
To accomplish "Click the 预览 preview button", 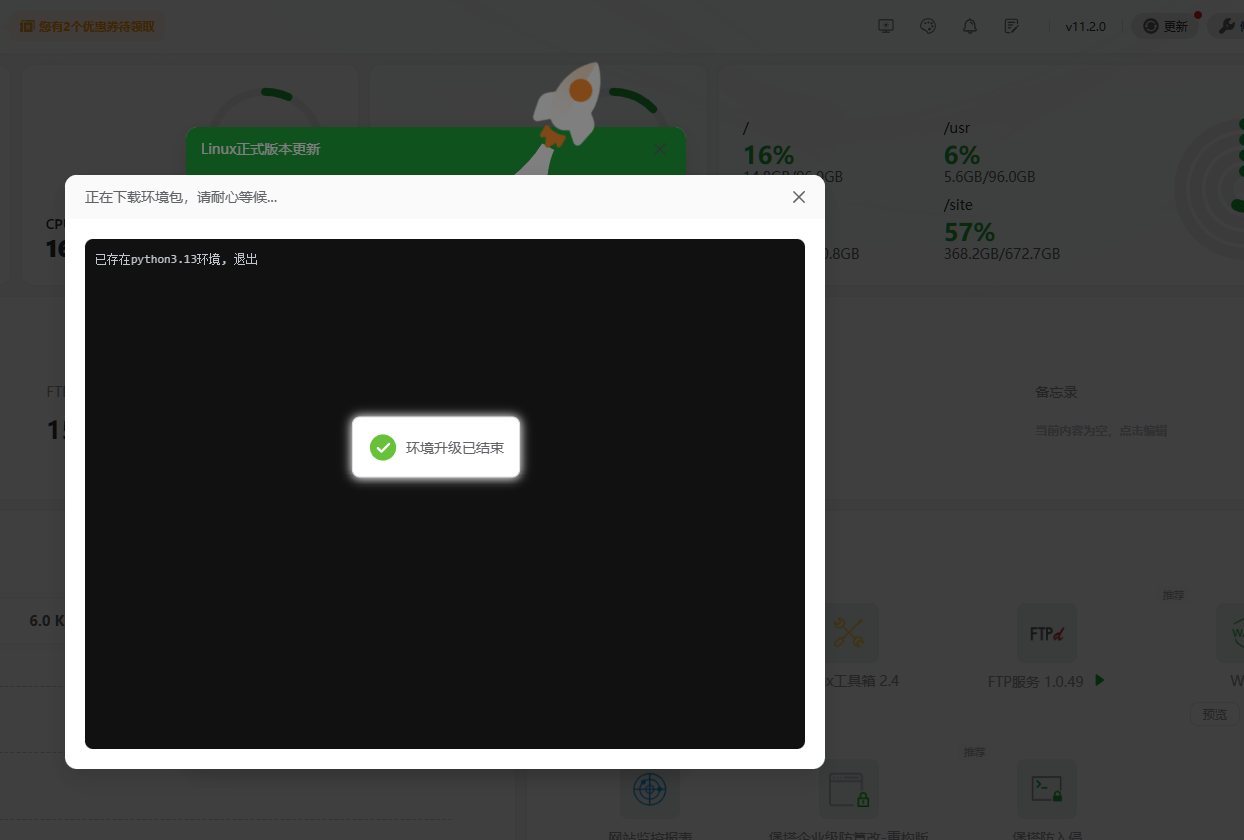I will click(1215, 714).
